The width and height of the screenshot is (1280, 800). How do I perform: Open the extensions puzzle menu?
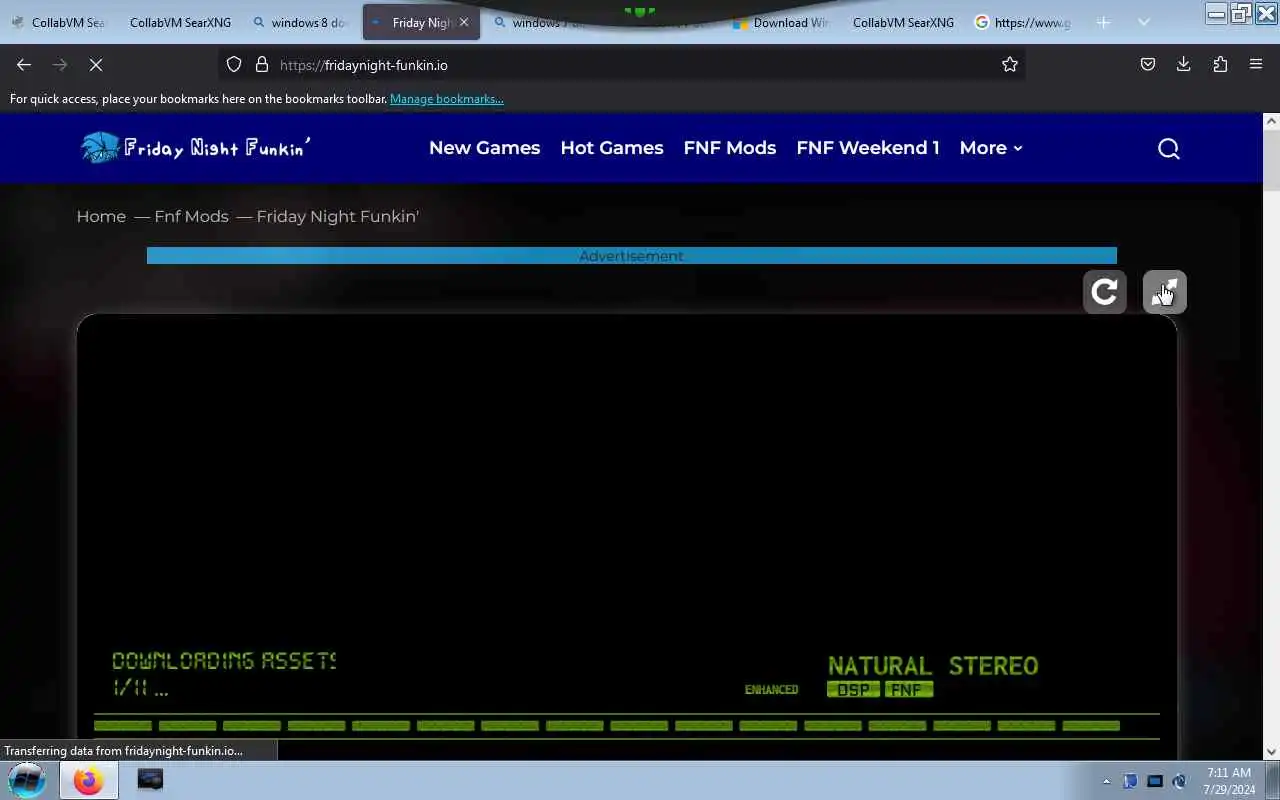click(1220, 64)
